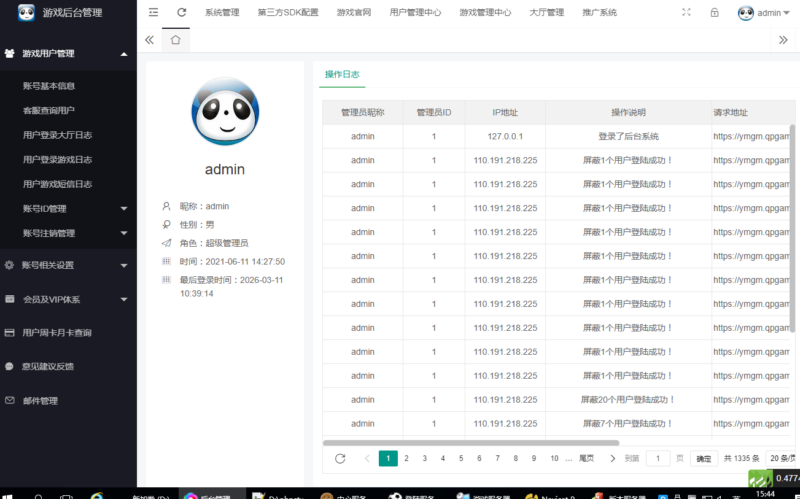The height and width of the screenshot is (499, 800).
Task: Go to page 5 of the log
Action: click(x=461, y=458)
